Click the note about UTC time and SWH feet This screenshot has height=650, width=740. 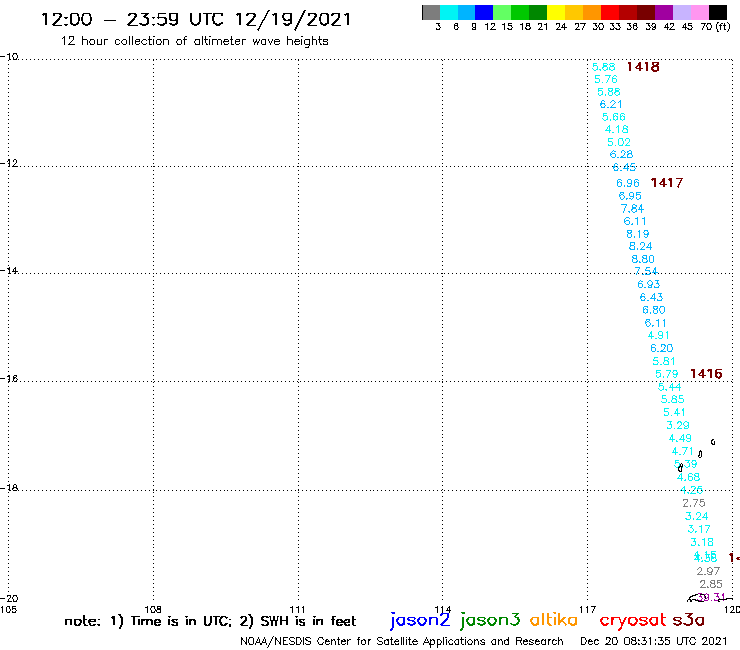coord(210,621)
